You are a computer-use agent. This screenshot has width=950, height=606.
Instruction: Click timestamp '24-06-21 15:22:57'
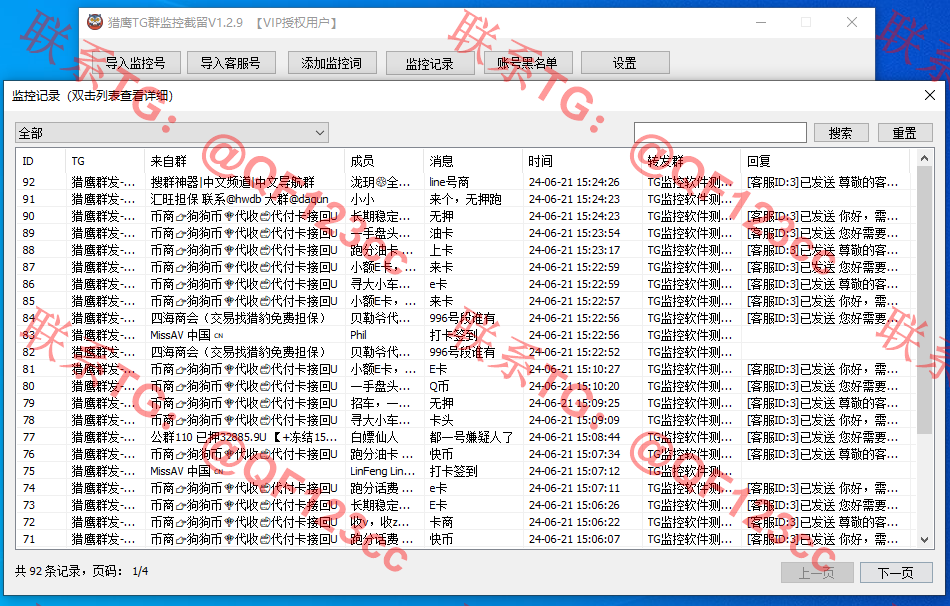(574, 301)
